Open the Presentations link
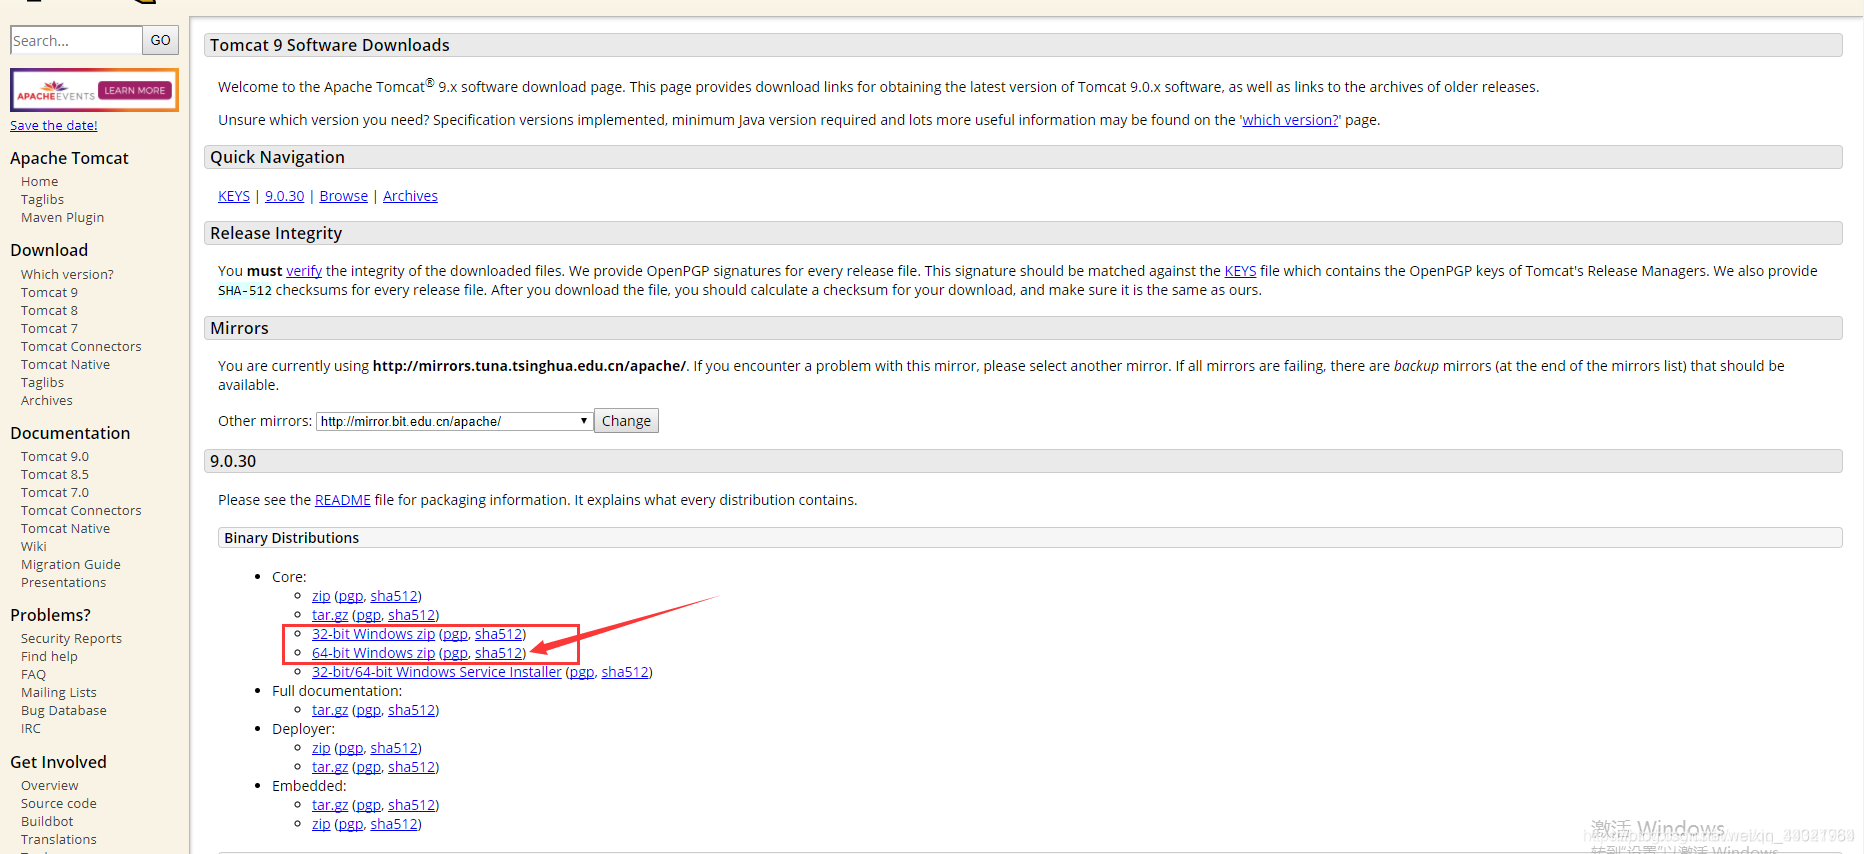This screenshot has height=854, width=1864. point(63,582)
